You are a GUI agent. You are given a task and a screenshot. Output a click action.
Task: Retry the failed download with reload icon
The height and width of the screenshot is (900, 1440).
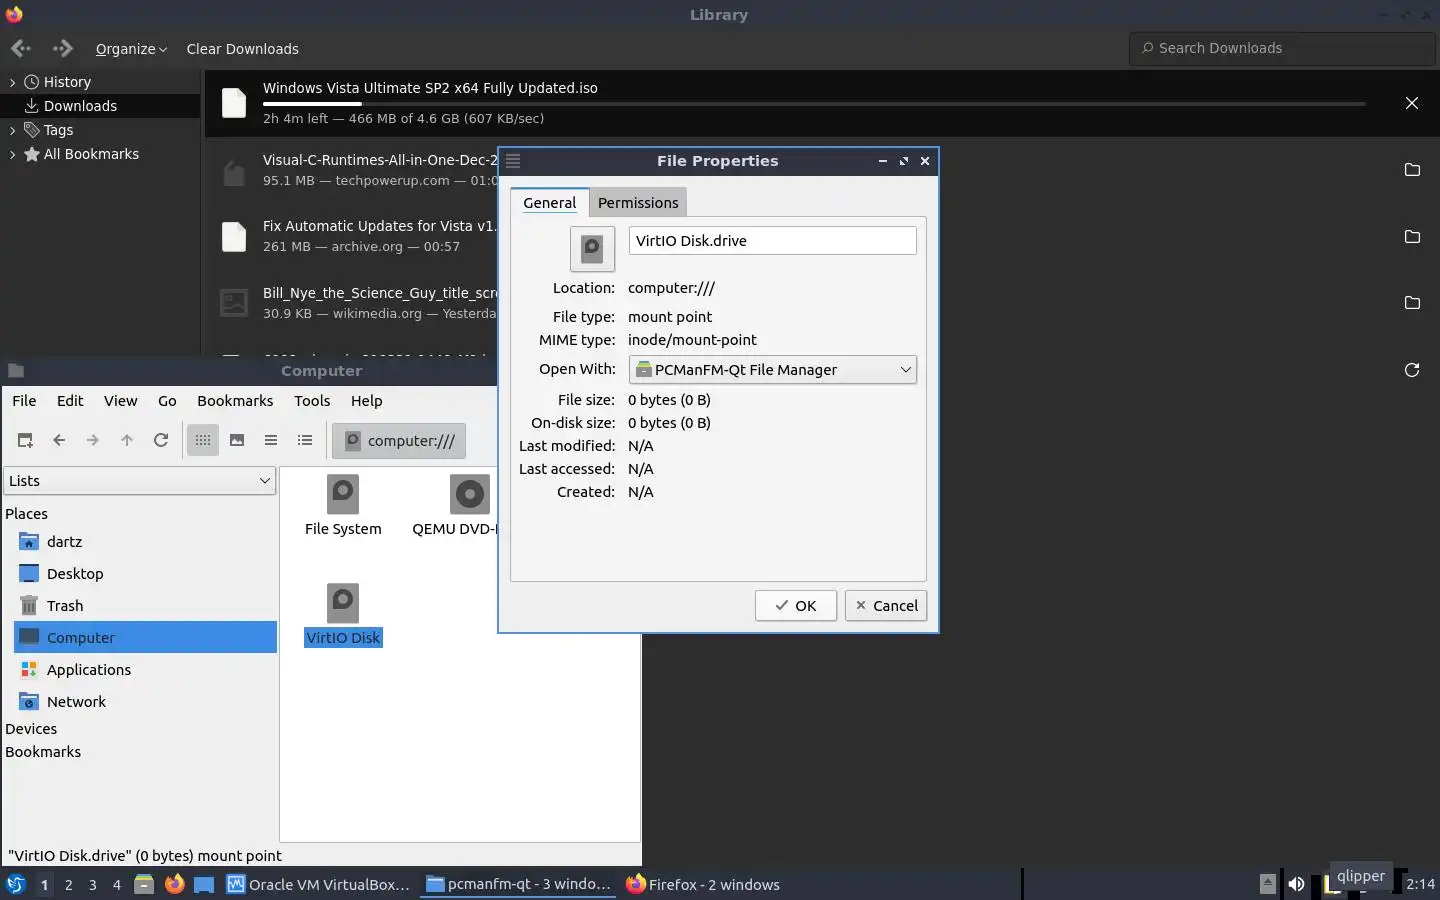[1412, 370]
